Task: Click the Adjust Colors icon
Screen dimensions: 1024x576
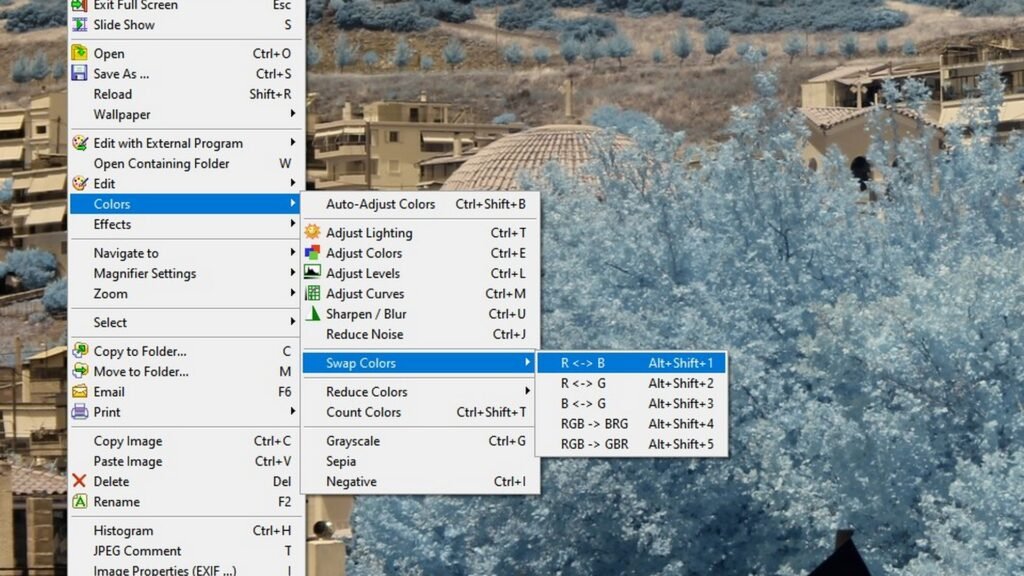Action: coord(312,252)
